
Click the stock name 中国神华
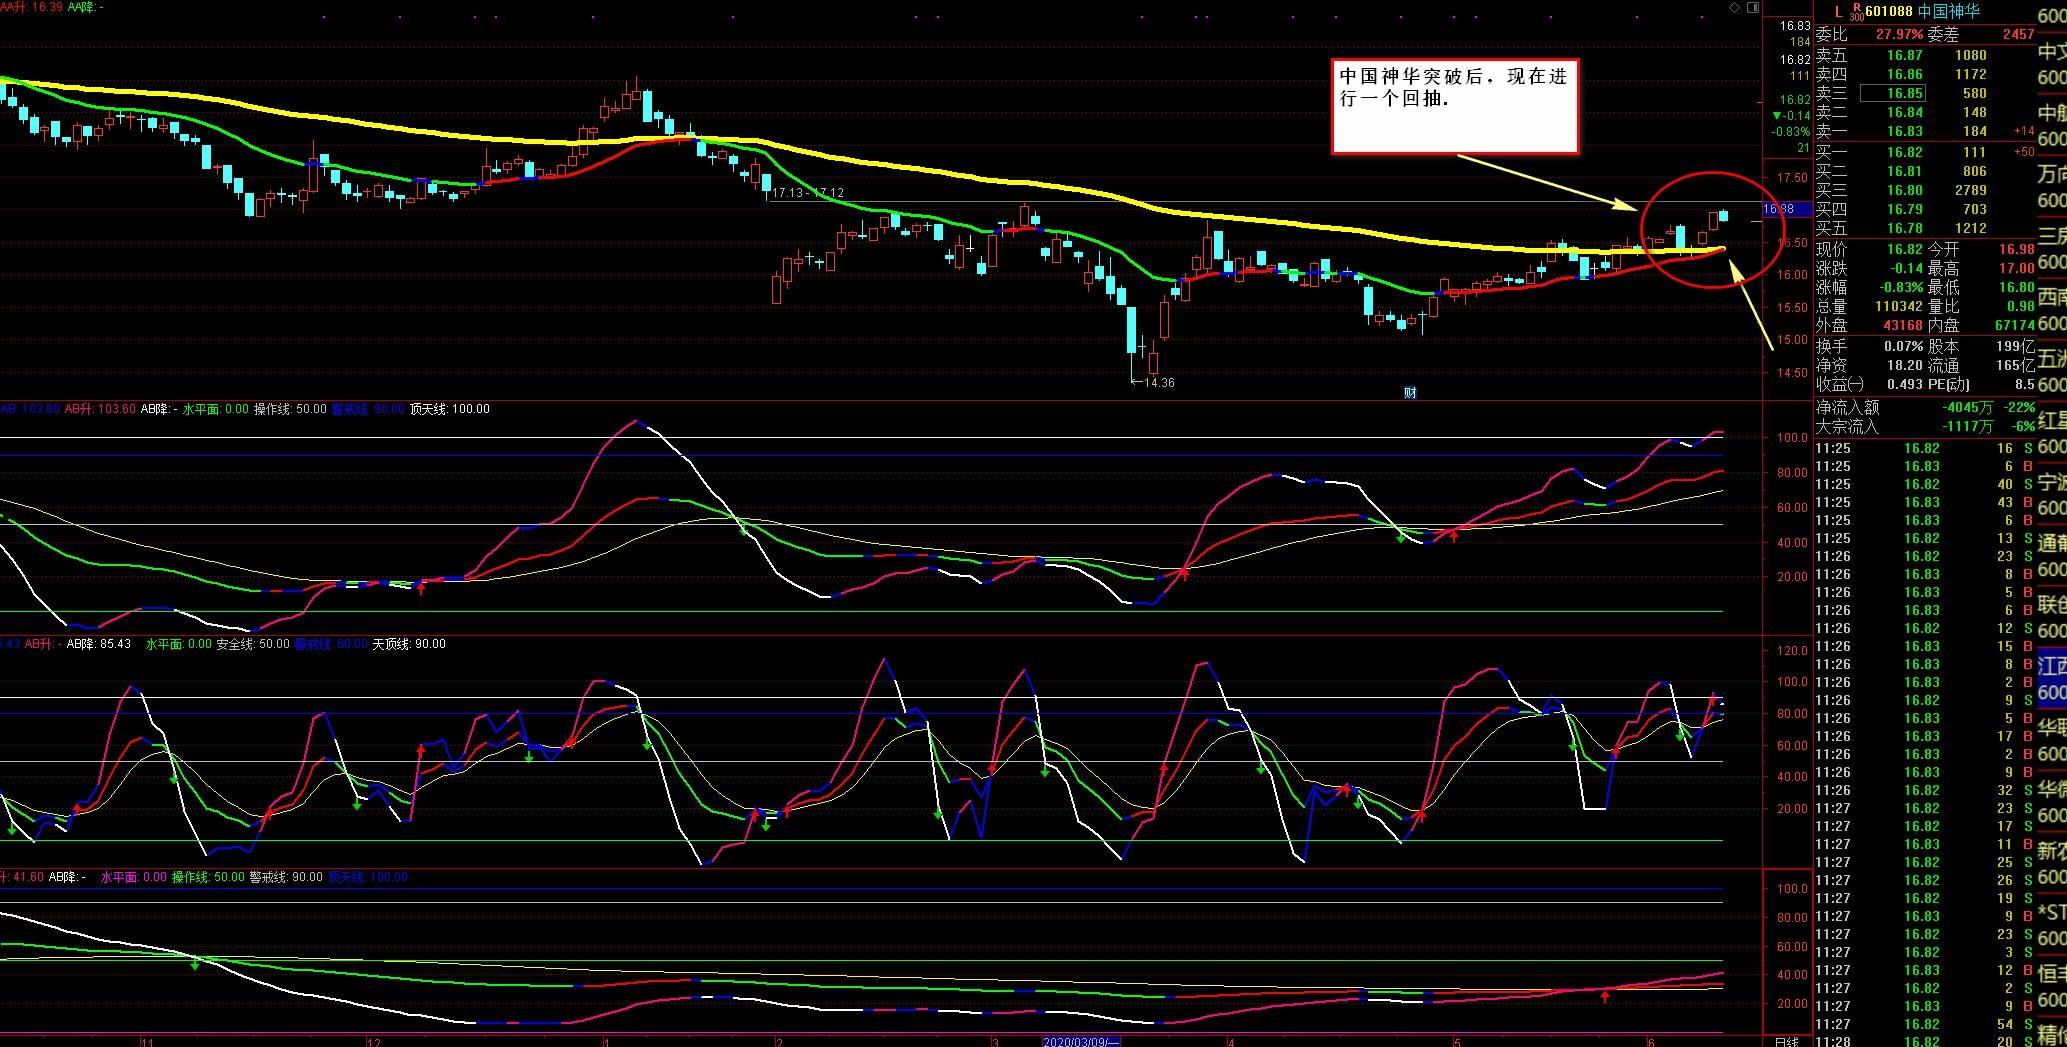(x=1948, y=11)
